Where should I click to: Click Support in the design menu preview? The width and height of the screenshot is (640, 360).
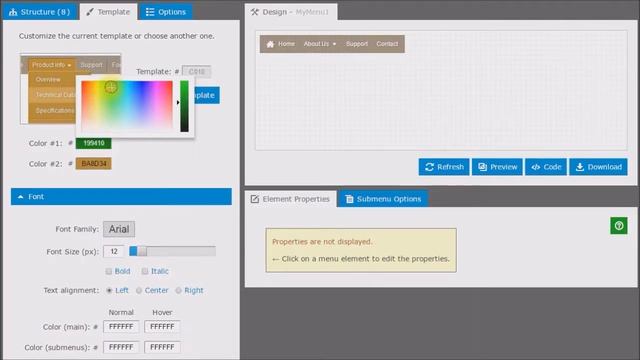[x=357, y=44]
